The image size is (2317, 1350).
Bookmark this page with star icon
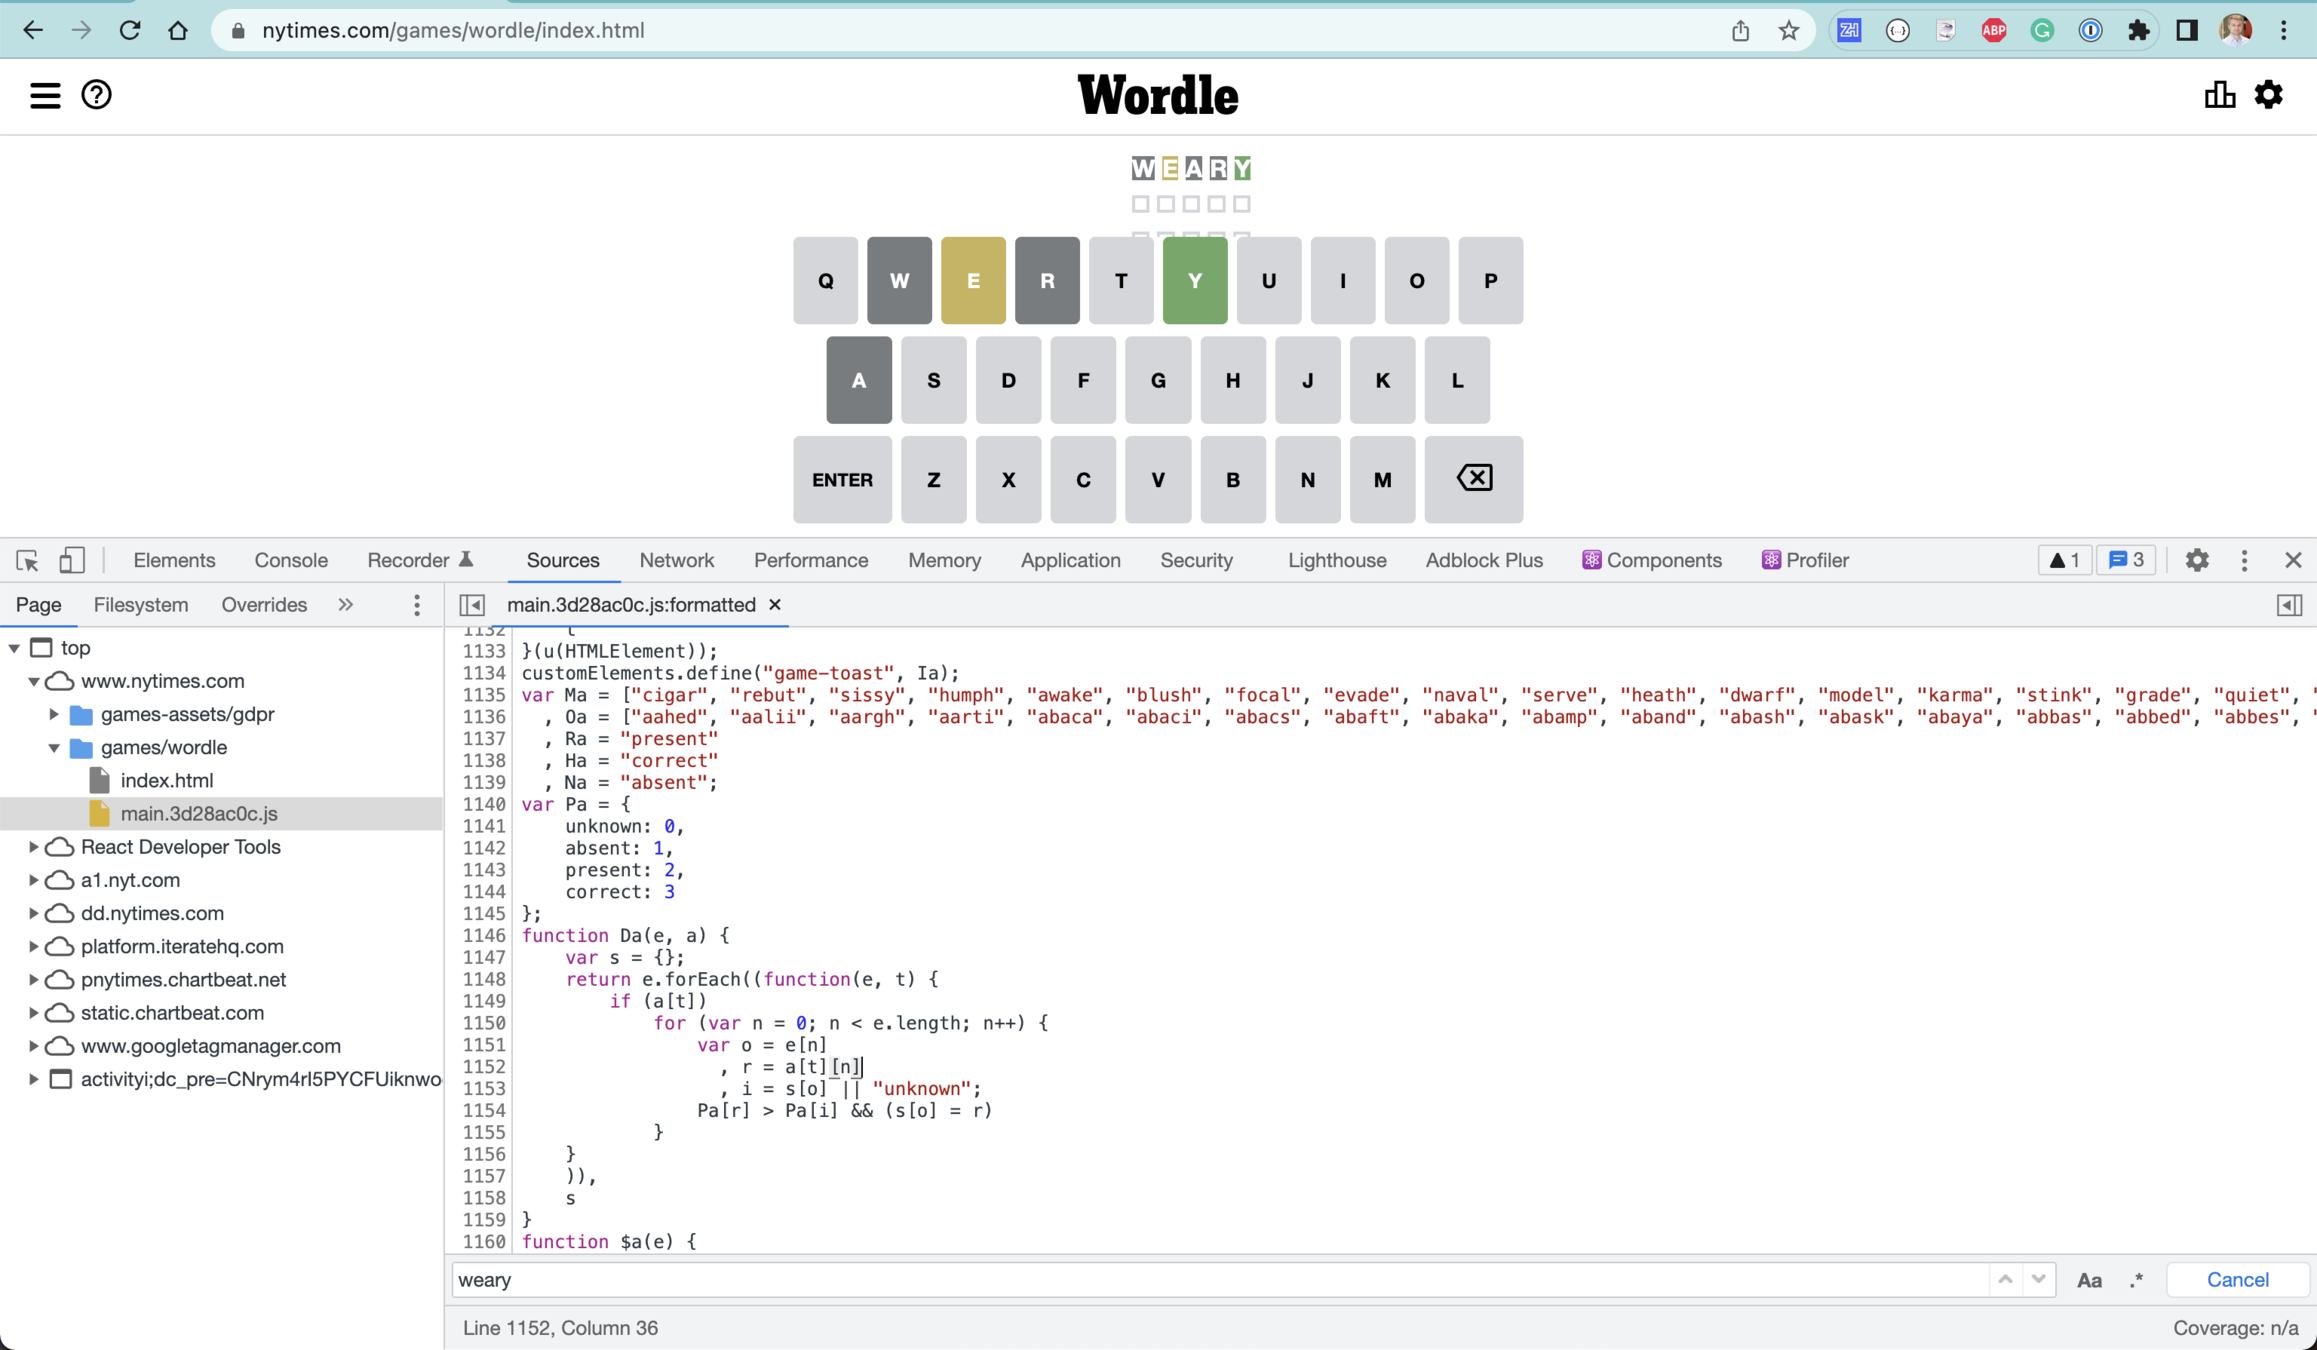pyautogui.click(x=1788, y=30)
